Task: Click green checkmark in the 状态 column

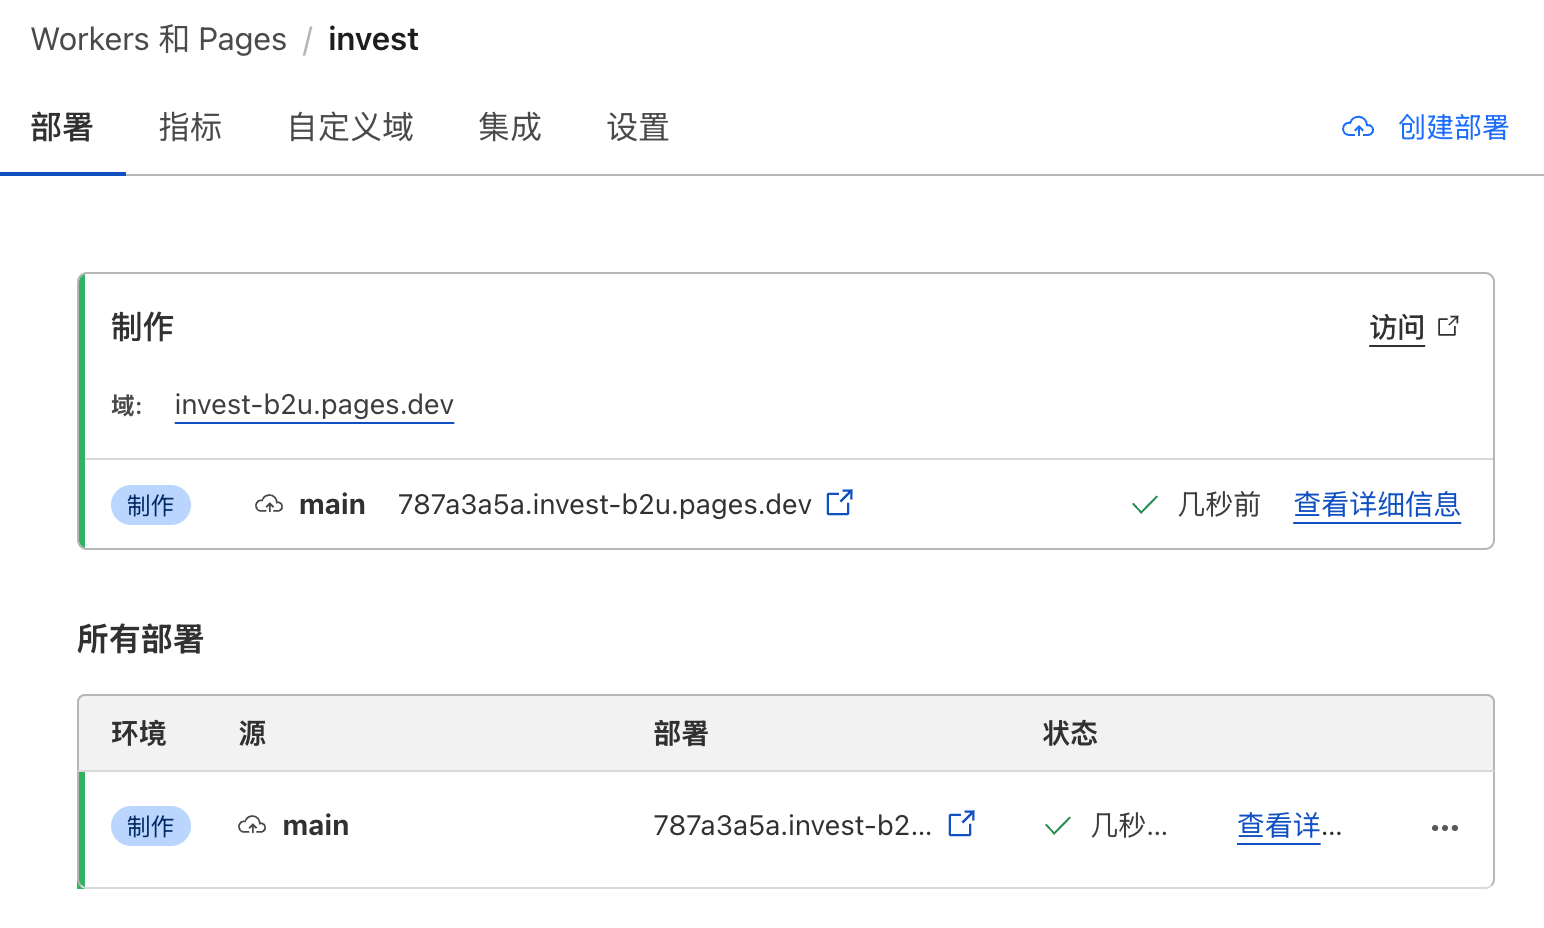Action: pos(1057,826)
